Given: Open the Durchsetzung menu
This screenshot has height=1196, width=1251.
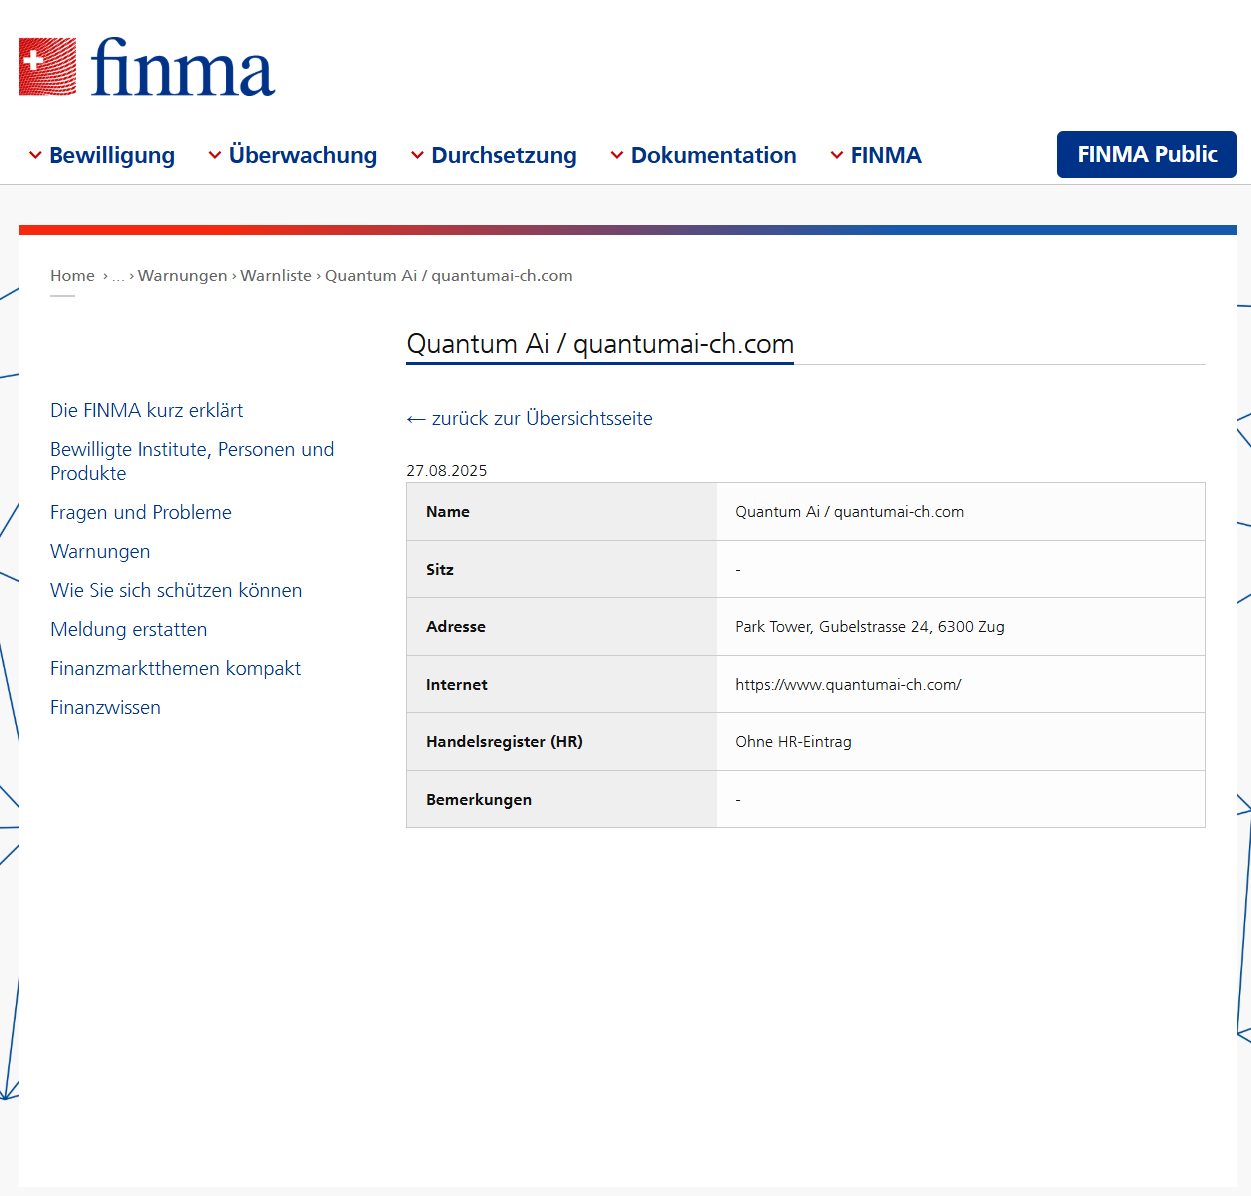Looking at the screenshot, I should click(x=504, y=155).
